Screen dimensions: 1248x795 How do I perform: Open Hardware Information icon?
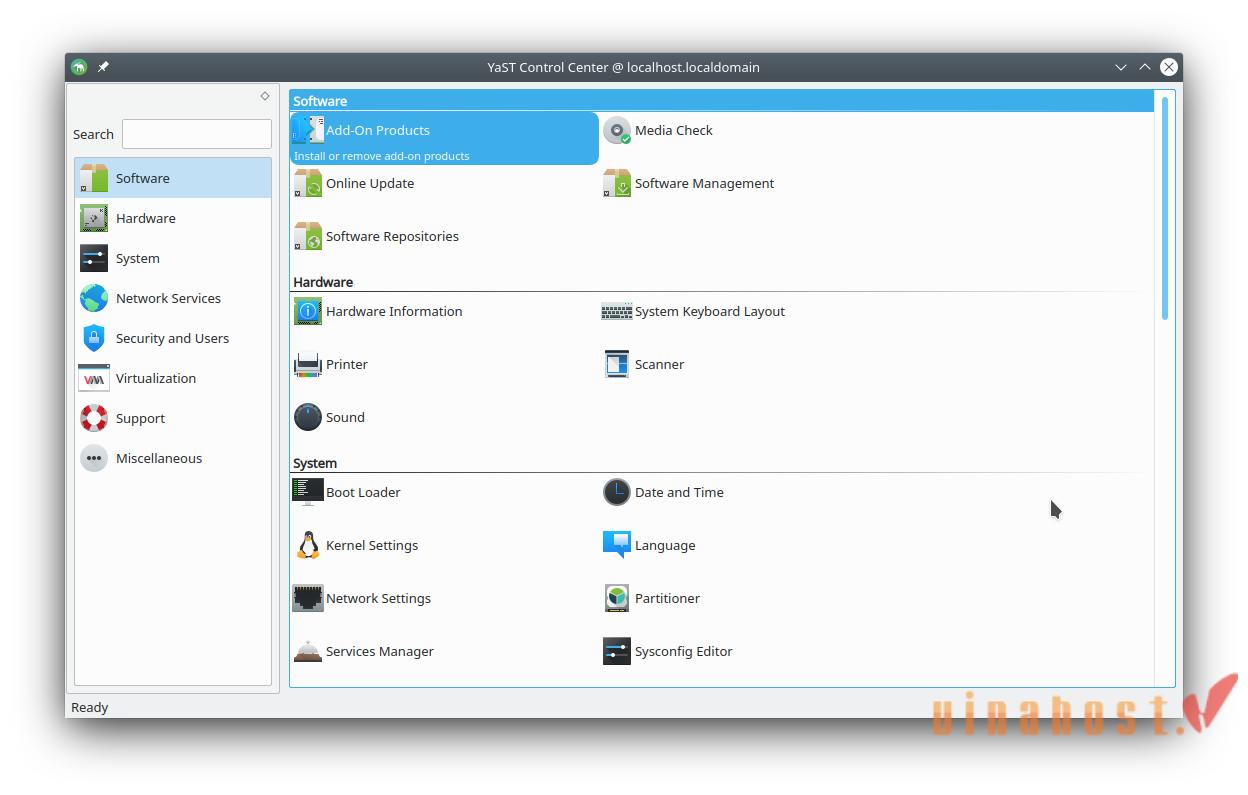click(308, 311)
